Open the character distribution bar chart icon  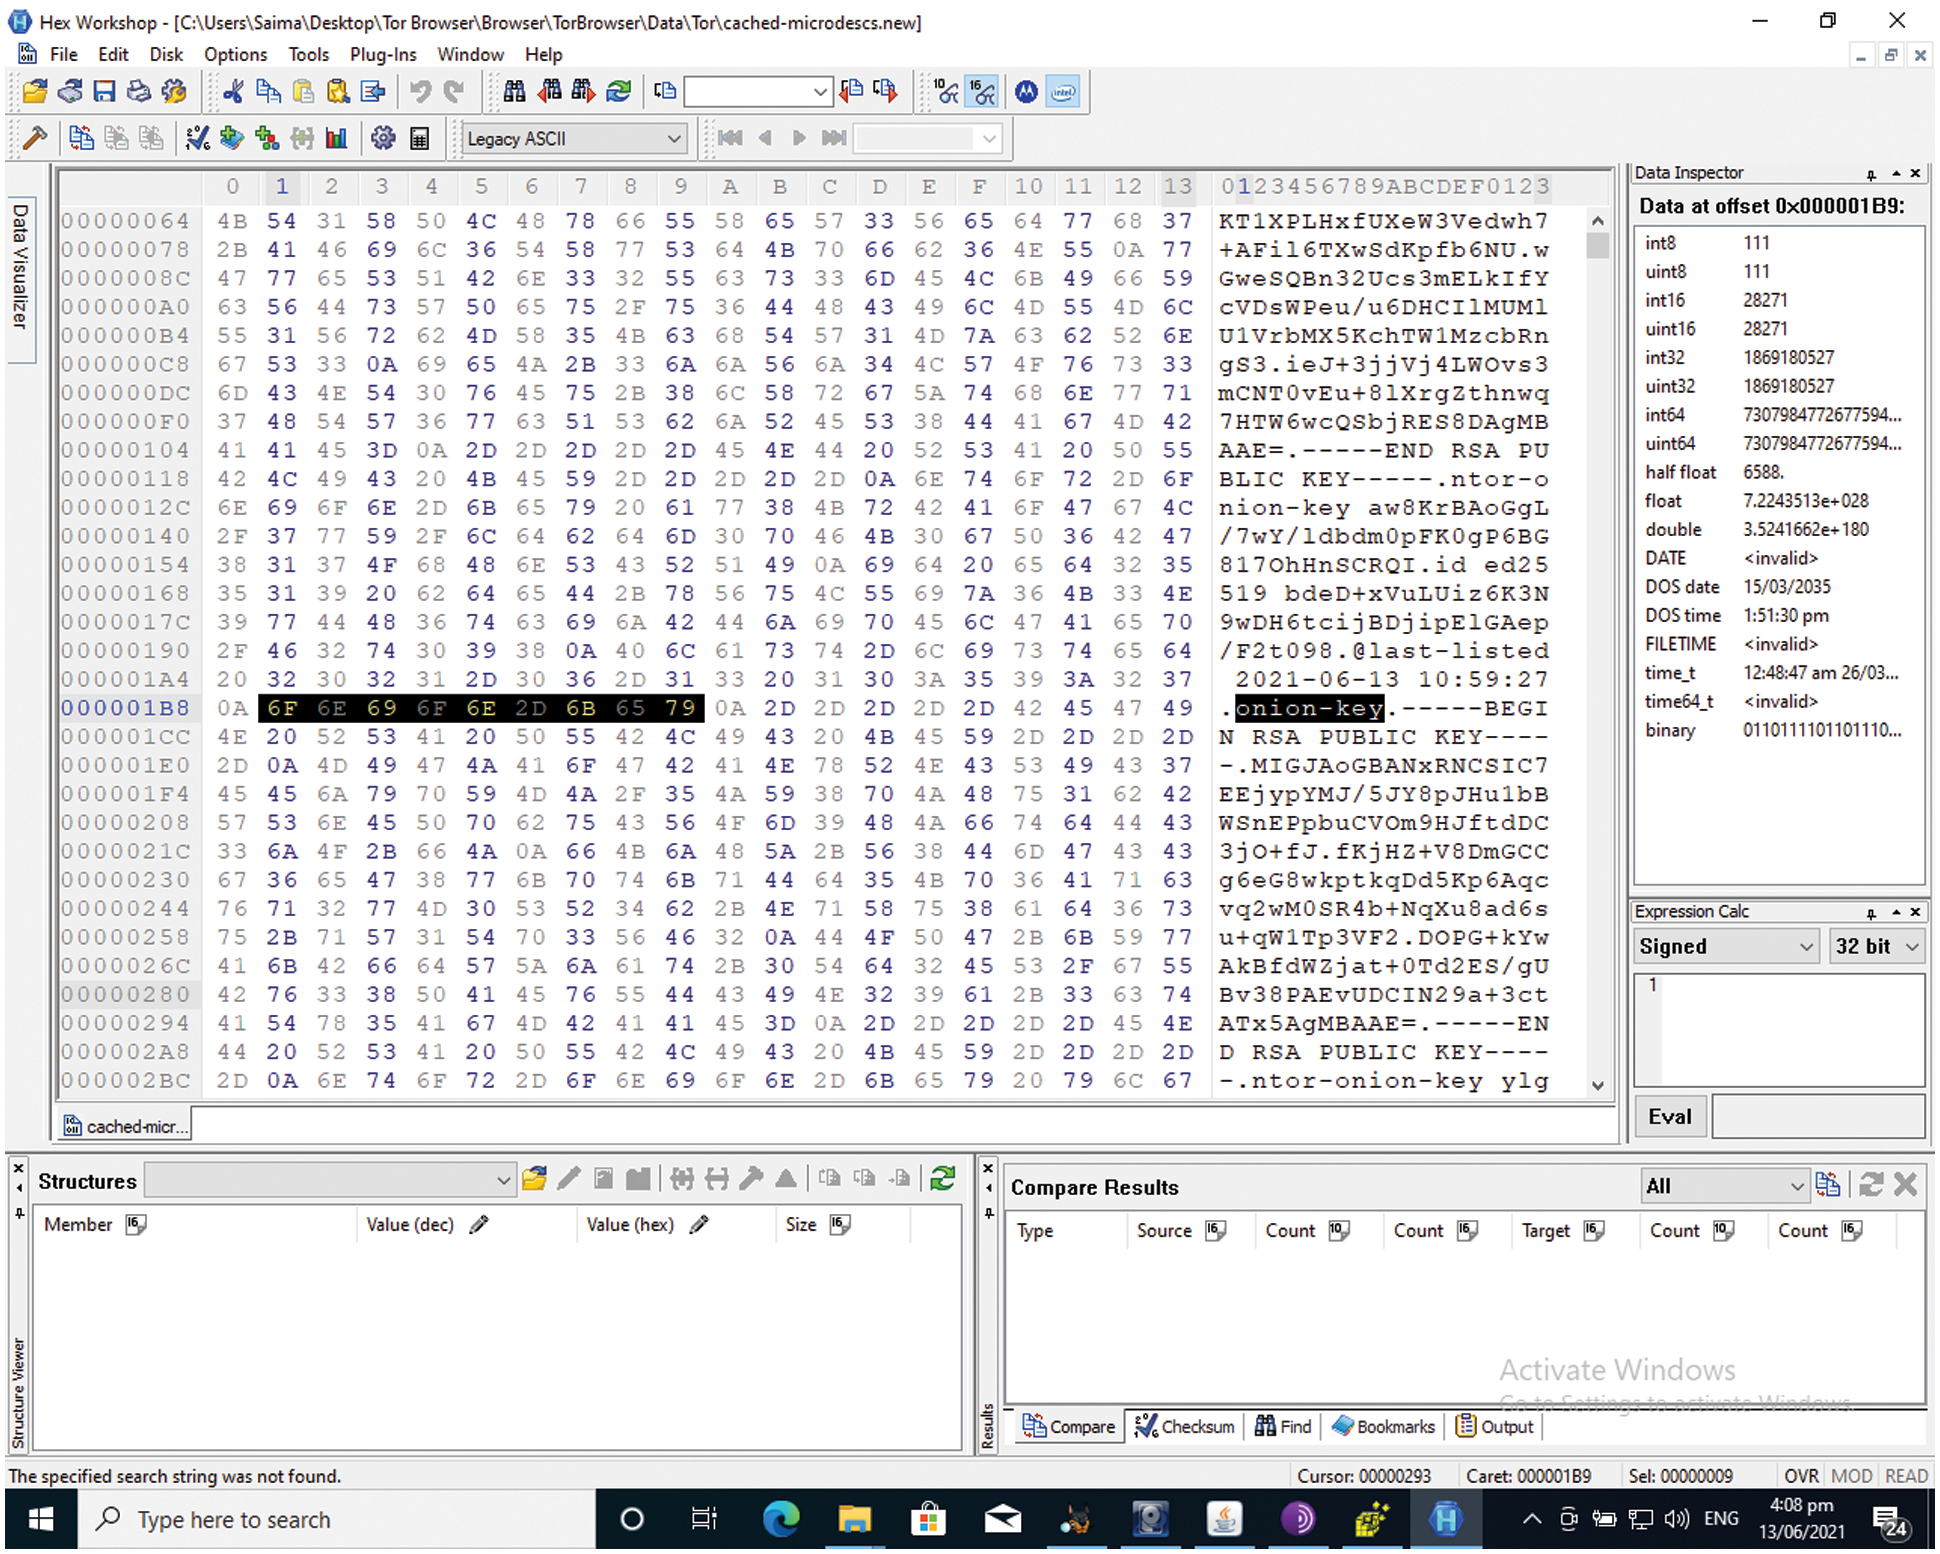(336, 138)
